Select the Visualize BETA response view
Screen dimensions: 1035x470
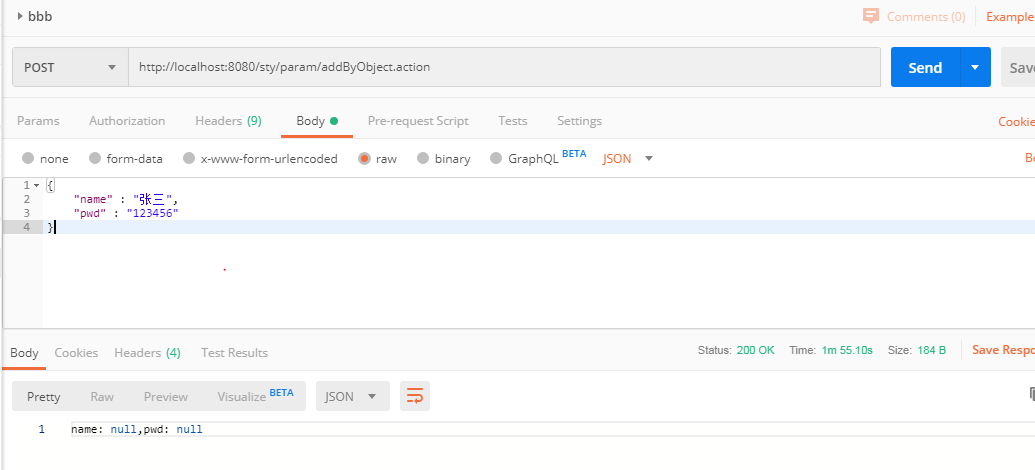tap(255, 396)
